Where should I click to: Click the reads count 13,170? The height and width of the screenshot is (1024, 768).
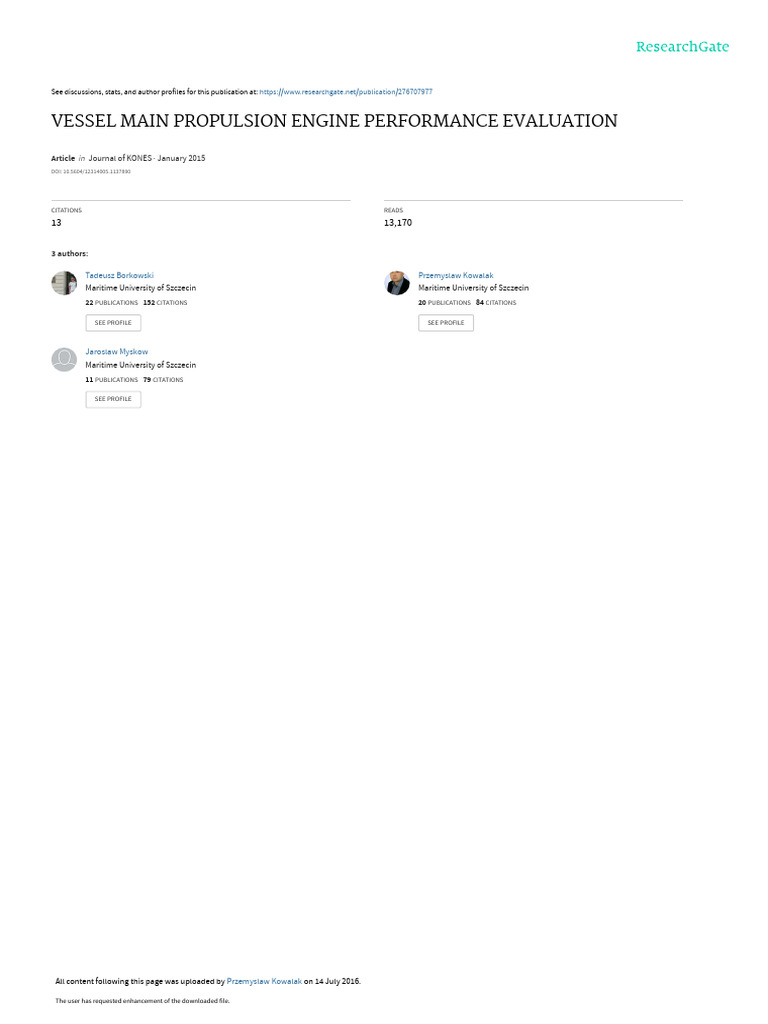point(398,223)
